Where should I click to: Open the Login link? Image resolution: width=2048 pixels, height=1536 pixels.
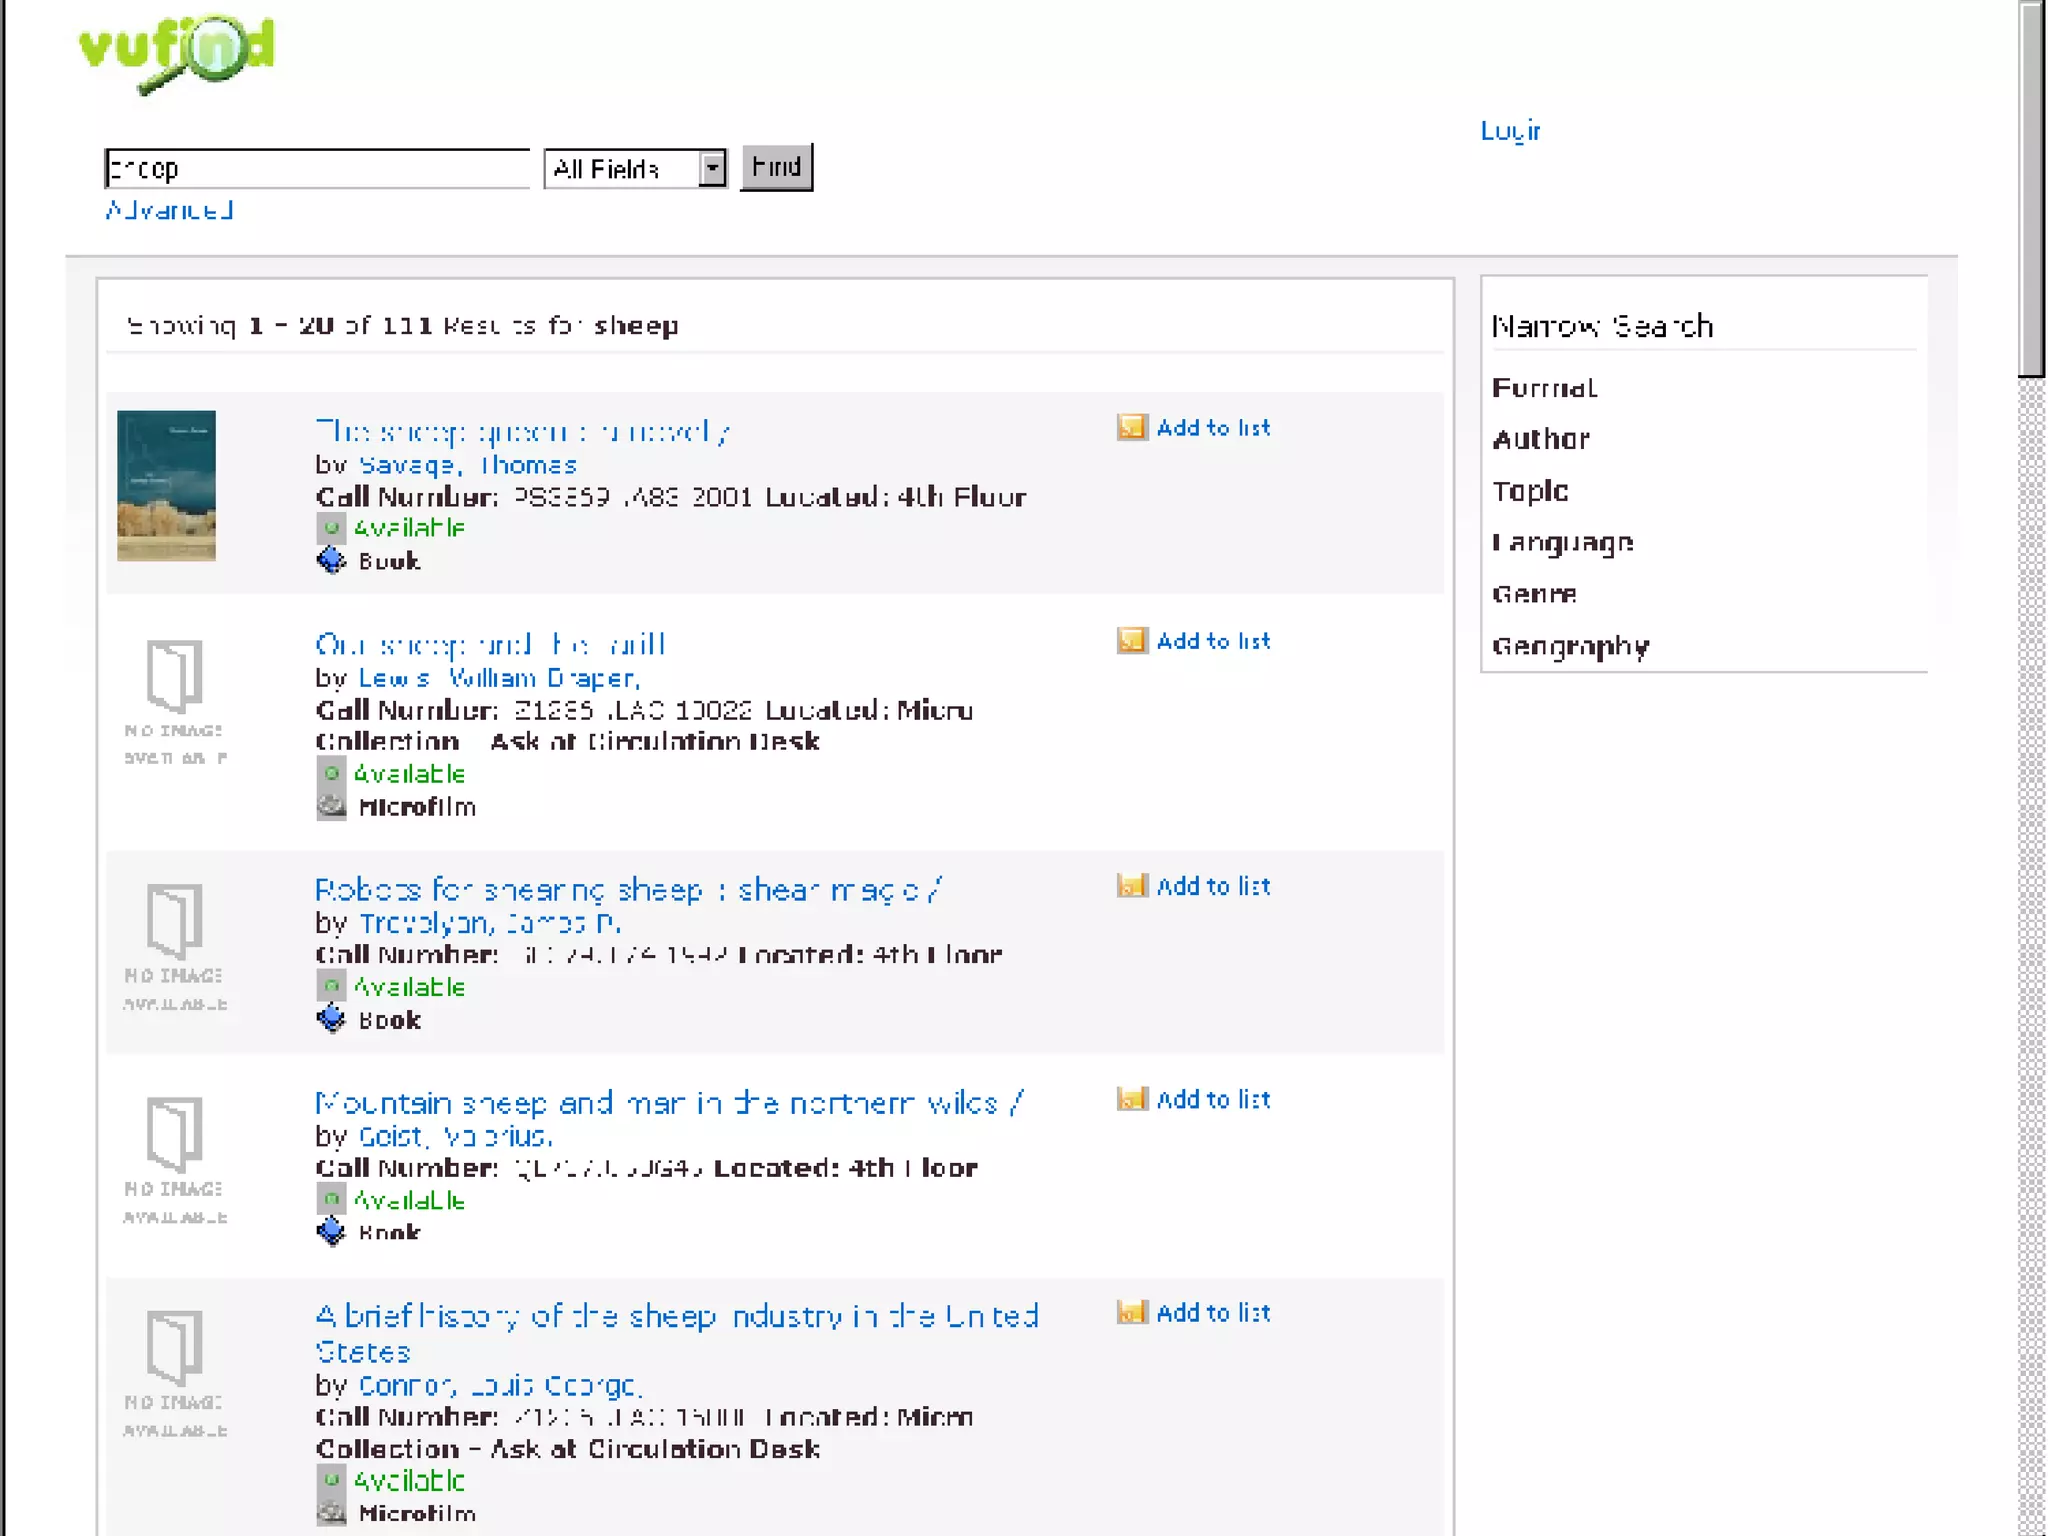(x=1510, y=131)
